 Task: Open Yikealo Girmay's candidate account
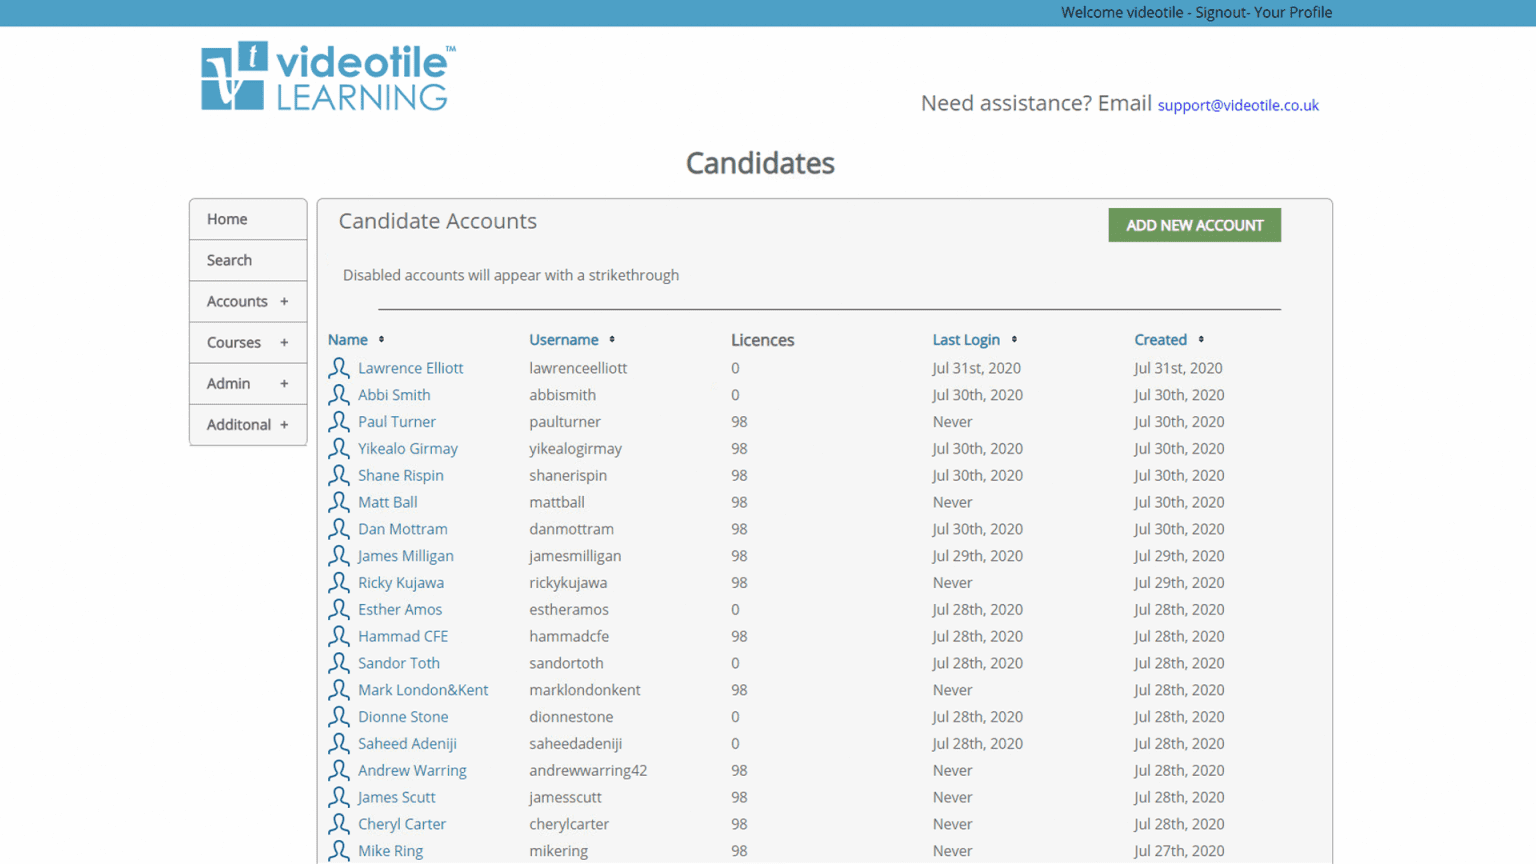(408, 449)
